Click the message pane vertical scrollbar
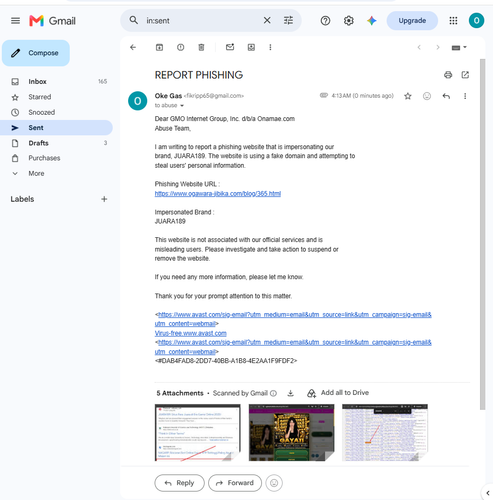This screenshot has height=500, width=493. pyautogui.click(x=482, y=234)
